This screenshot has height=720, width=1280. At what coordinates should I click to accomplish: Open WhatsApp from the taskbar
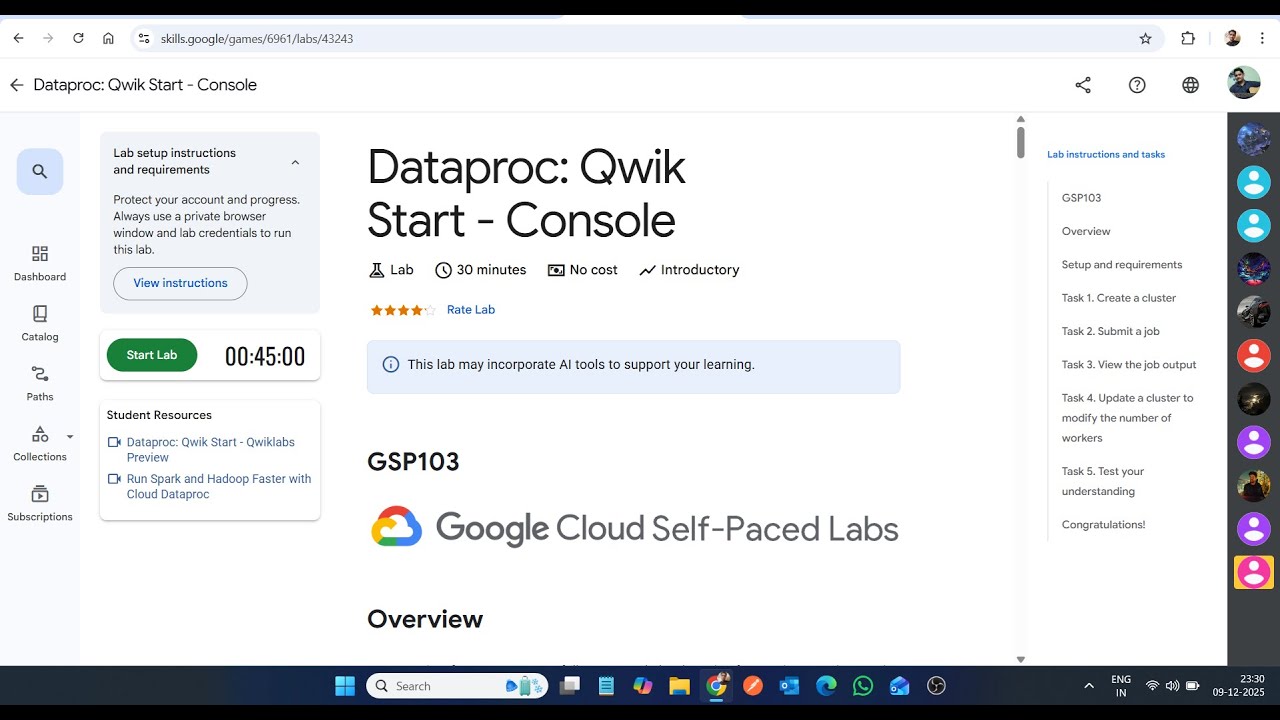point(863,686)
